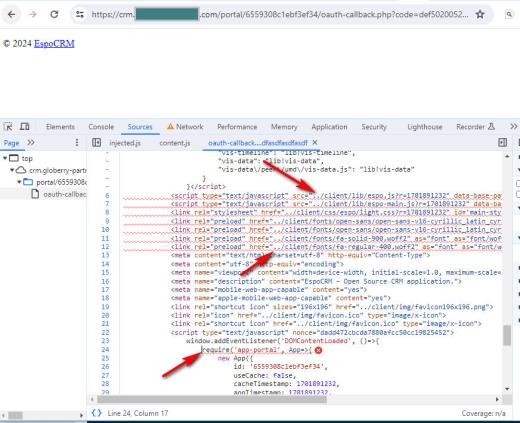Screen dimensions: 520x423
Task: Collapse the portal folder node
Action: point(19,182)
